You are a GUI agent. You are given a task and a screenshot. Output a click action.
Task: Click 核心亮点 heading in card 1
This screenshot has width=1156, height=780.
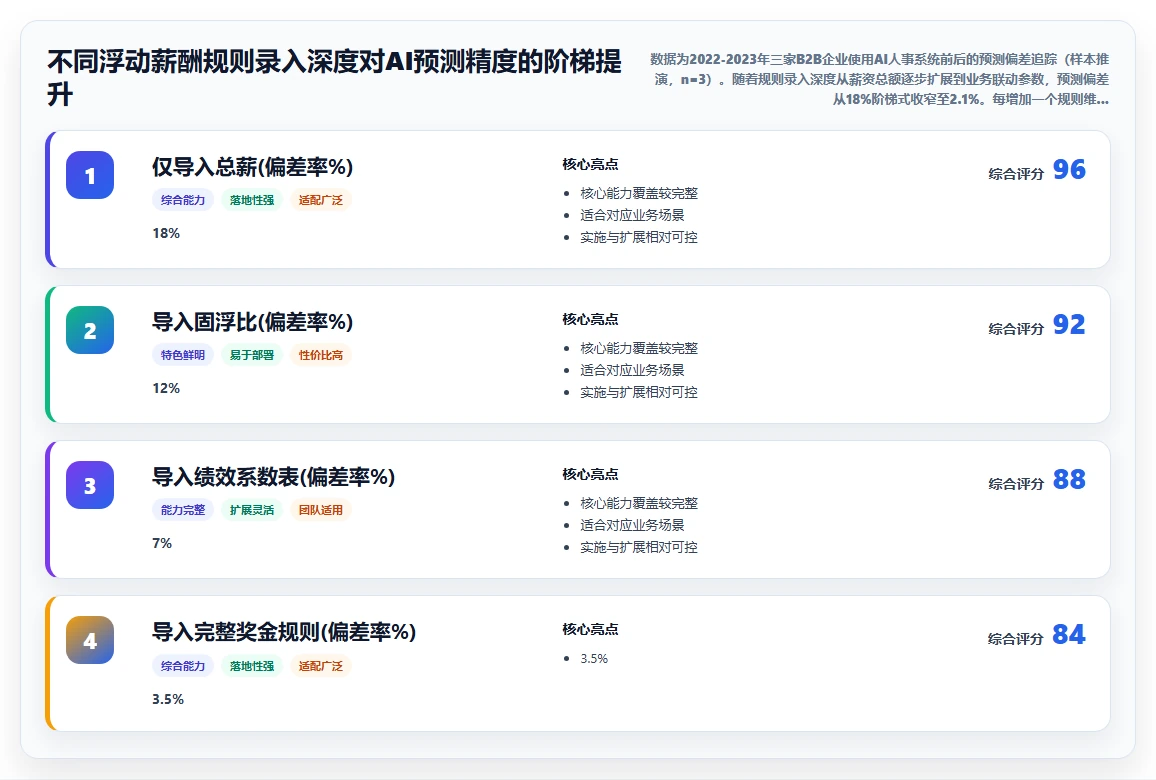pyautogui.click(x=591, y=164)
